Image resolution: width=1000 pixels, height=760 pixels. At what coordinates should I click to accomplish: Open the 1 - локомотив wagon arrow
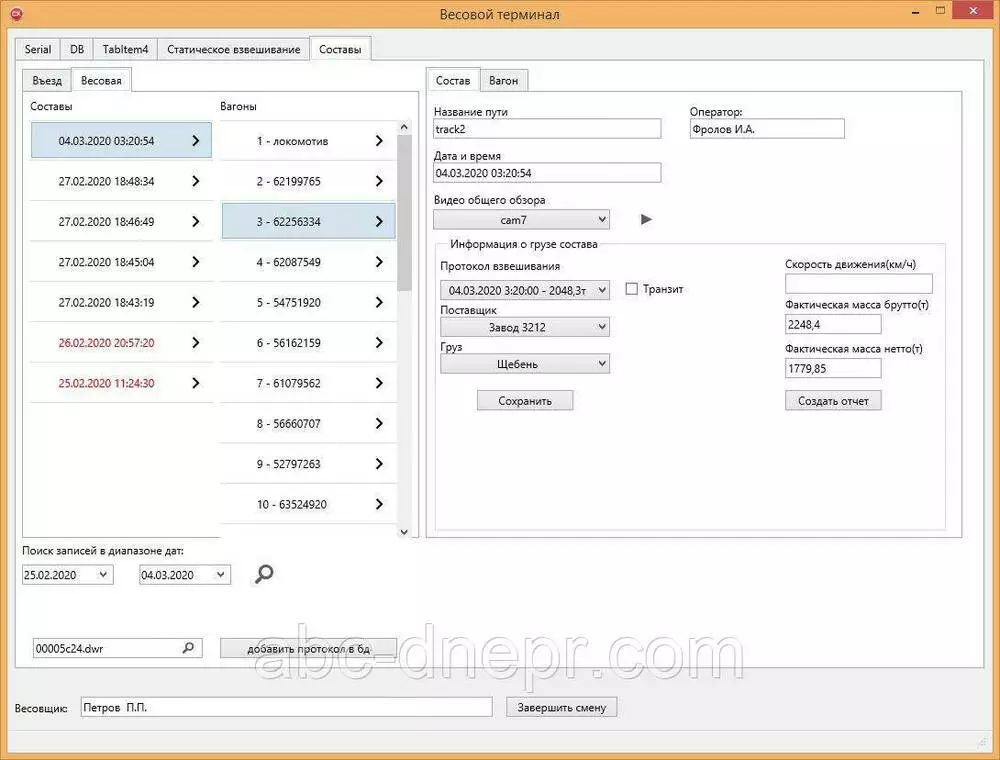point(379,141)
